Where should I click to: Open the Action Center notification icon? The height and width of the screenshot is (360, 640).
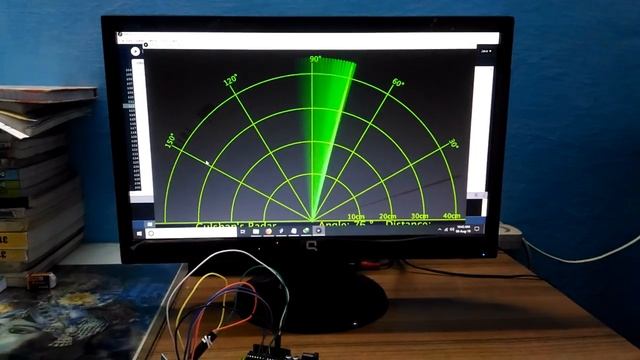tap(476, 229)
